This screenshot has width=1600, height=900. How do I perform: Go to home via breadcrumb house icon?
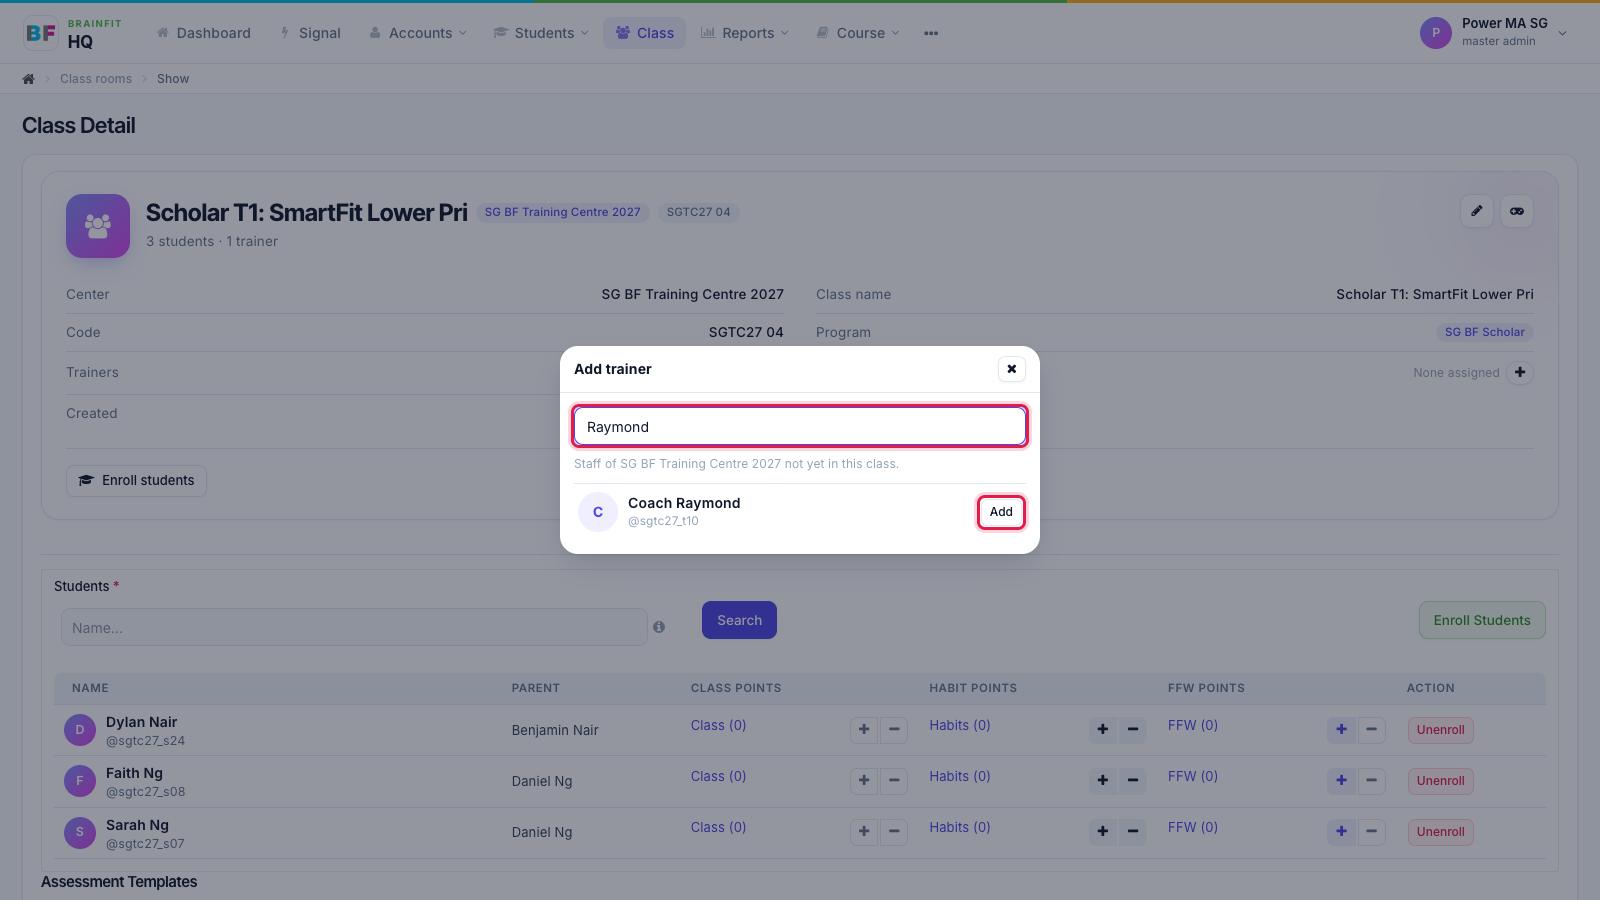28,79
